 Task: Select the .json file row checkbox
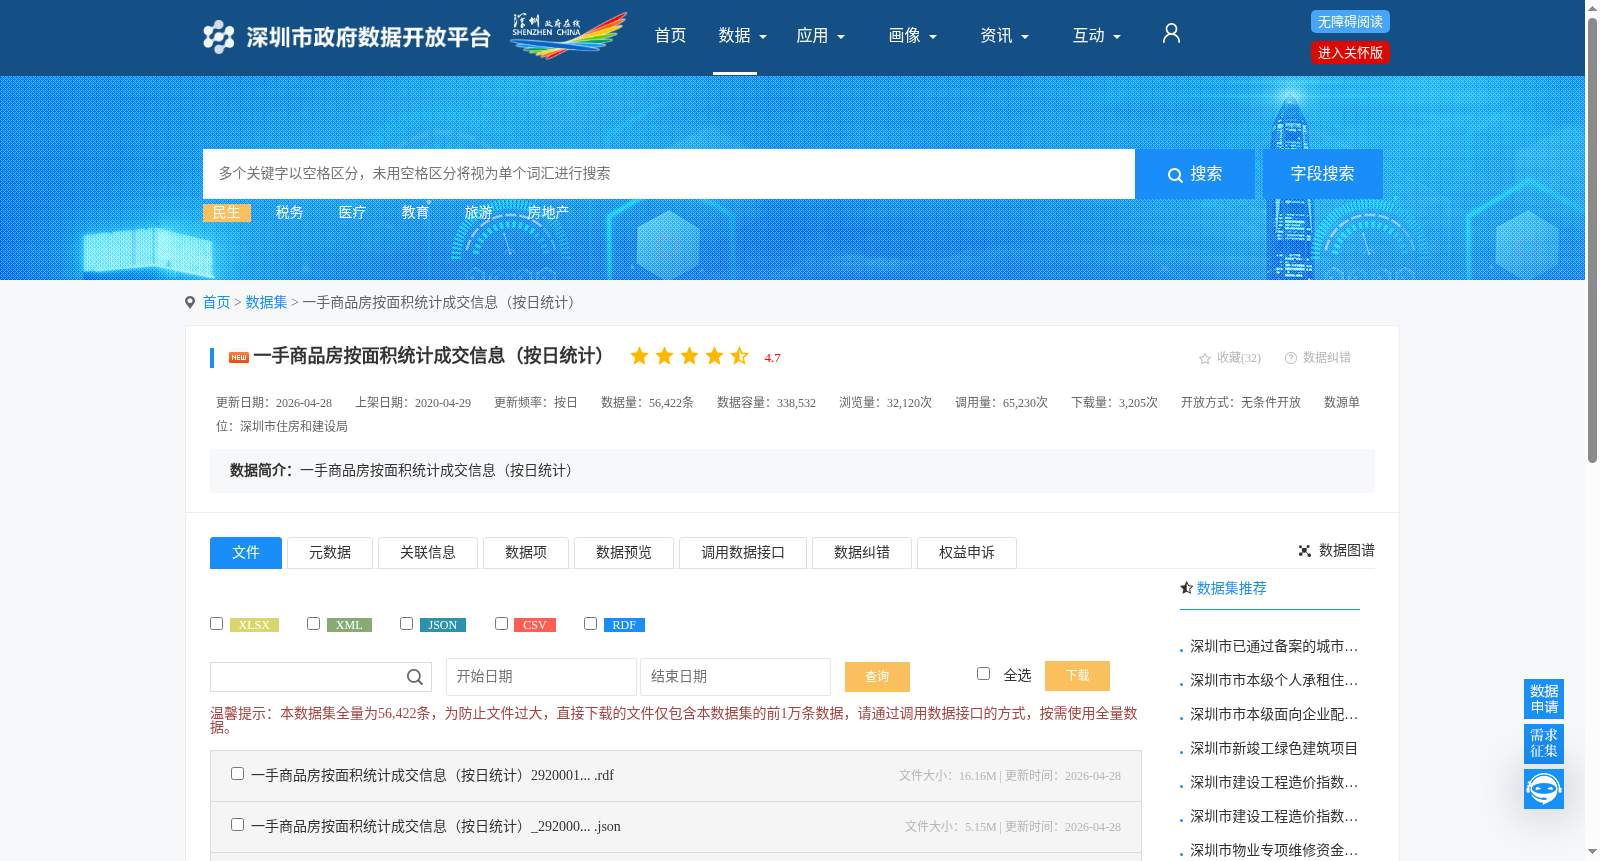237,824
